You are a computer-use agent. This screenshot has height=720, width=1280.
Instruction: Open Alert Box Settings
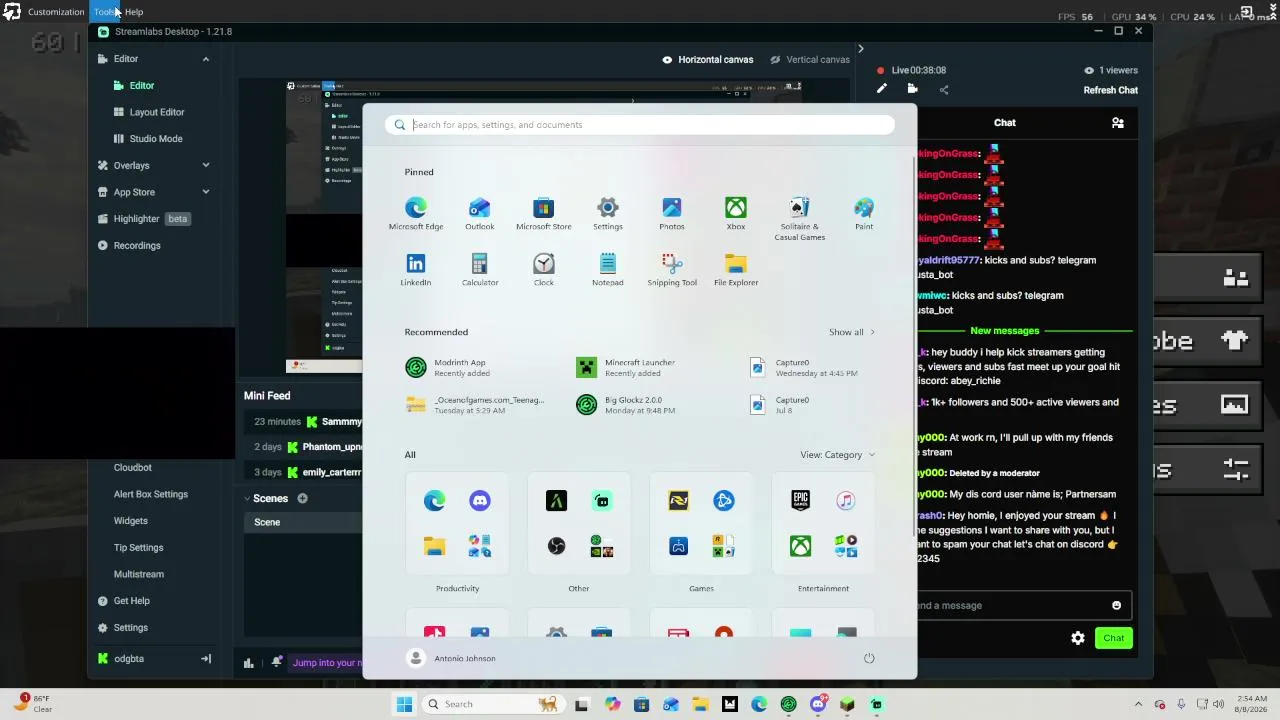coord(151,494)
